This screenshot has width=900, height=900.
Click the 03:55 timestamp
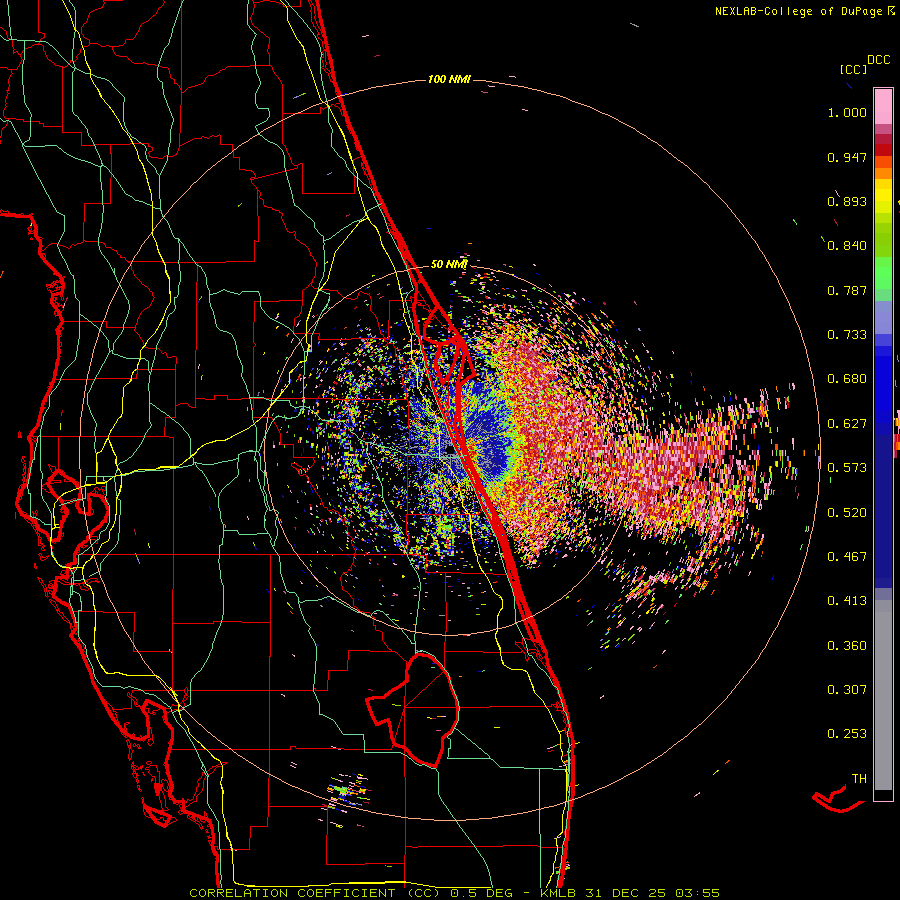(697, 893)
